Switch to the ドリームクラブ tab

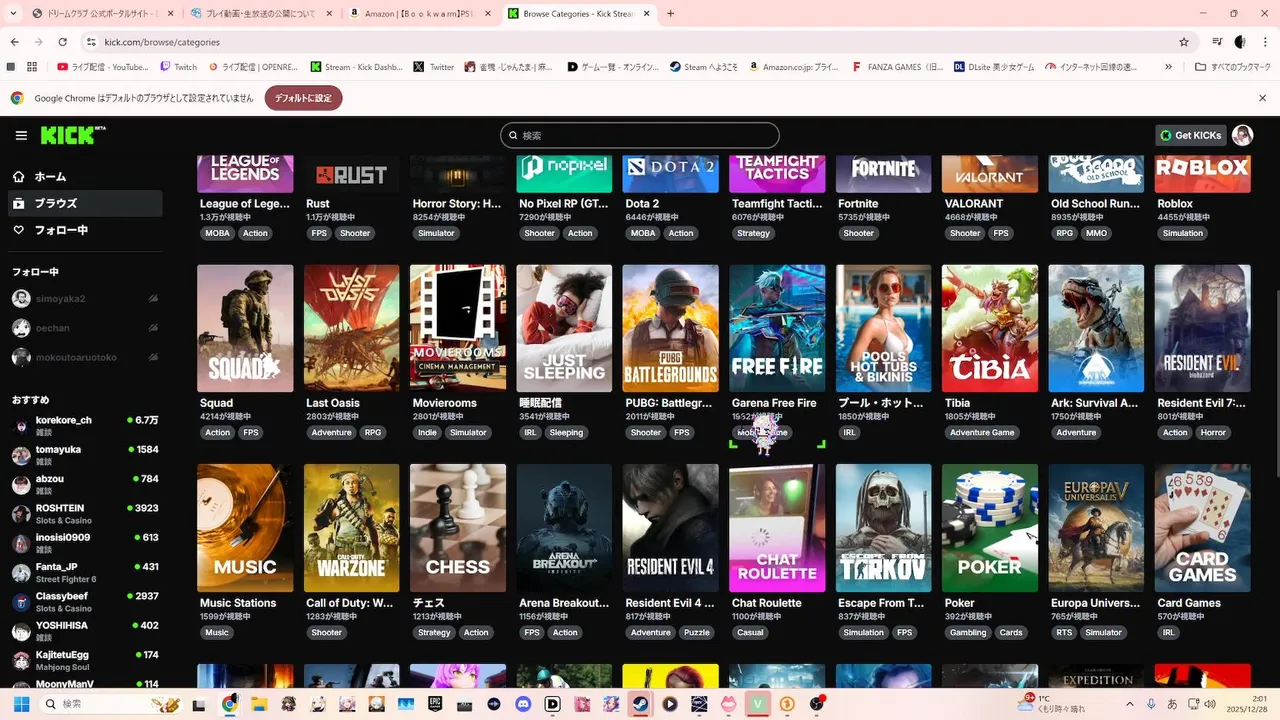pyautogui.click(x=100, y=14)
